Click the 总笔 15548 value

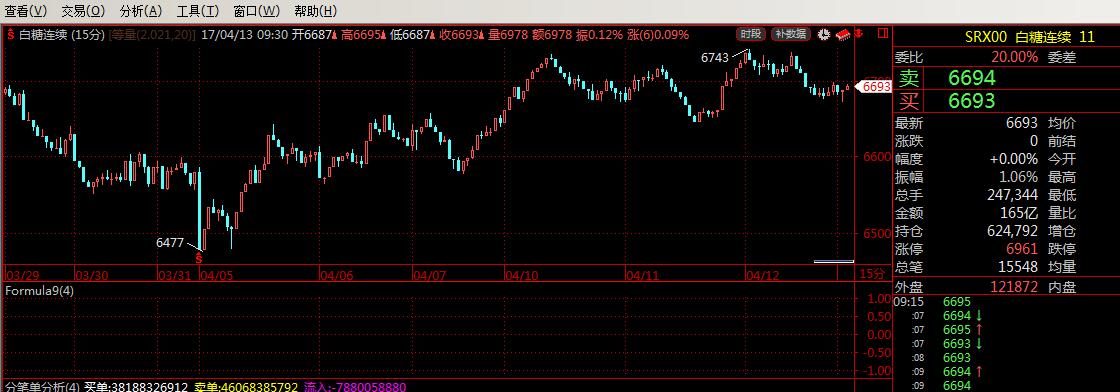1019,267
